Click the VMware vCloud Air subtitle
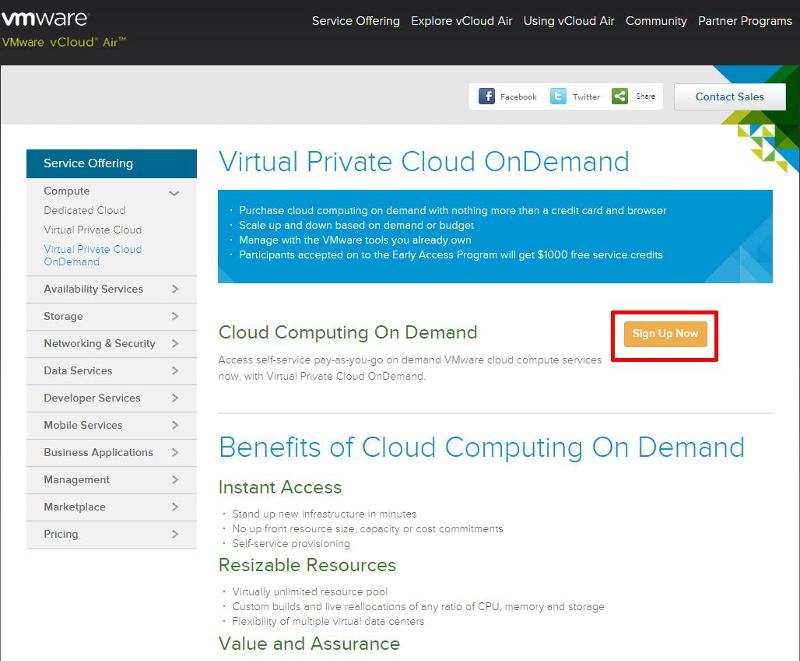This screenshot has width=800, height=661. tap(64, 42)
